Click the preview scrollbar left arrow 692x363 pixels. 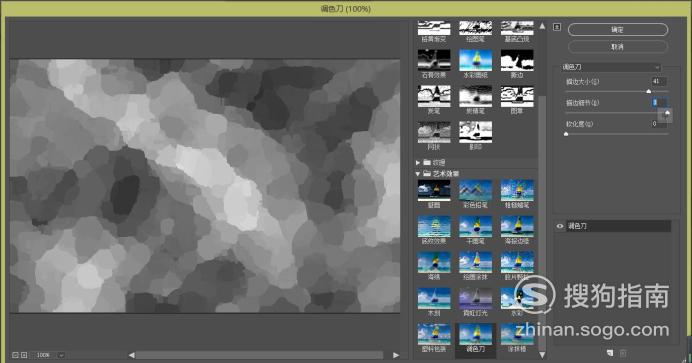point(131,355)
